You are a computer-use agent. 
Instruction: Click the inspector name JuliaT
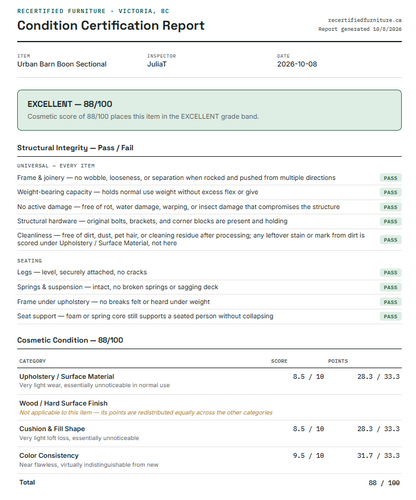157,64
